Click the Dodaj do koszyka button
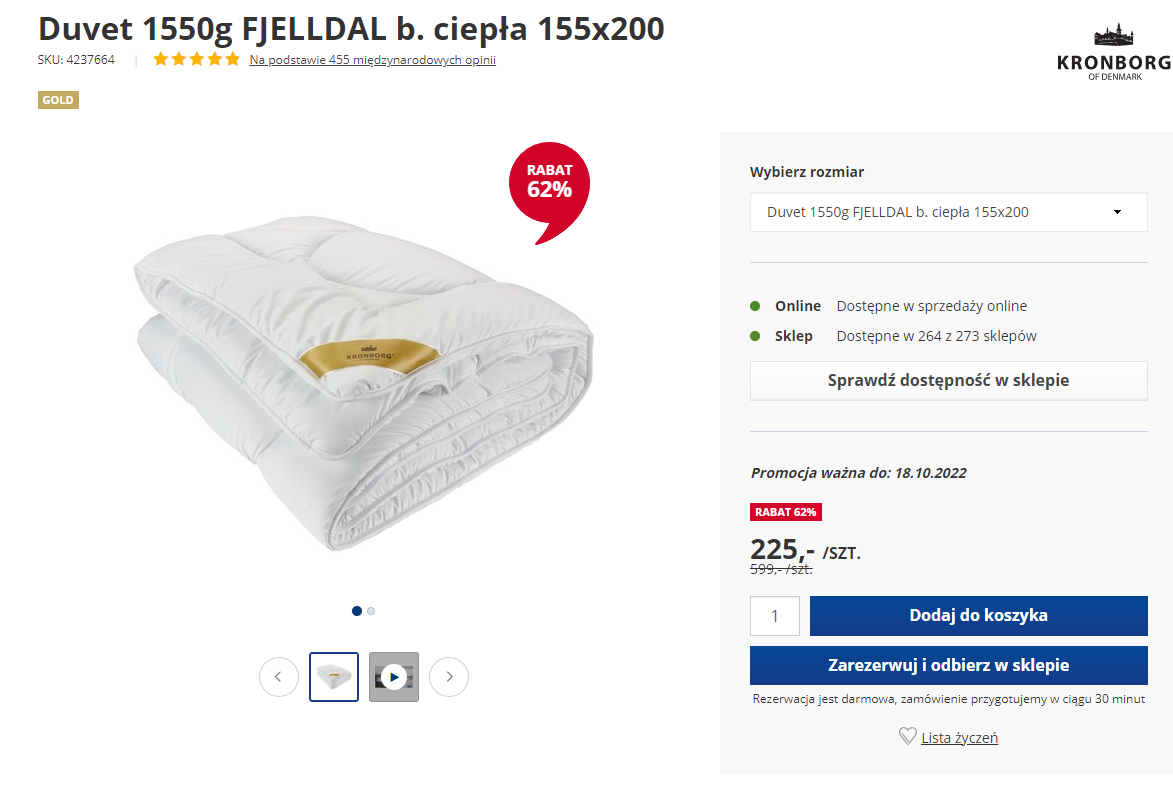Image resolution: width=1173 pixels, height=790 pixels. click(x=978, y=616)
